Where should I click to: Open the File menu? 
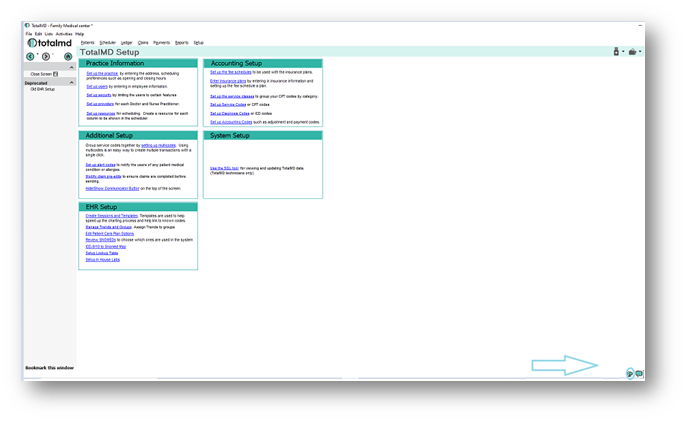(x=28, y=34)
